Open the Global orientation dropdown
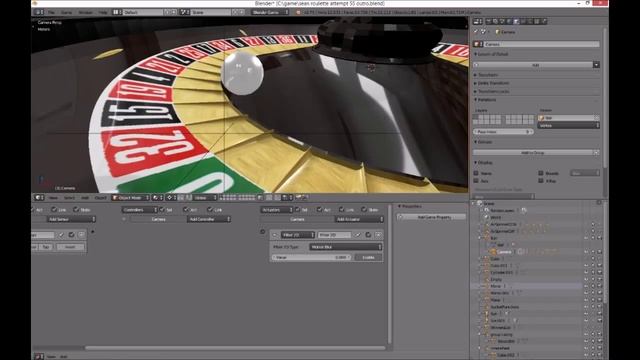Viewport: 640px width, 360px height. tap(205, 198)
